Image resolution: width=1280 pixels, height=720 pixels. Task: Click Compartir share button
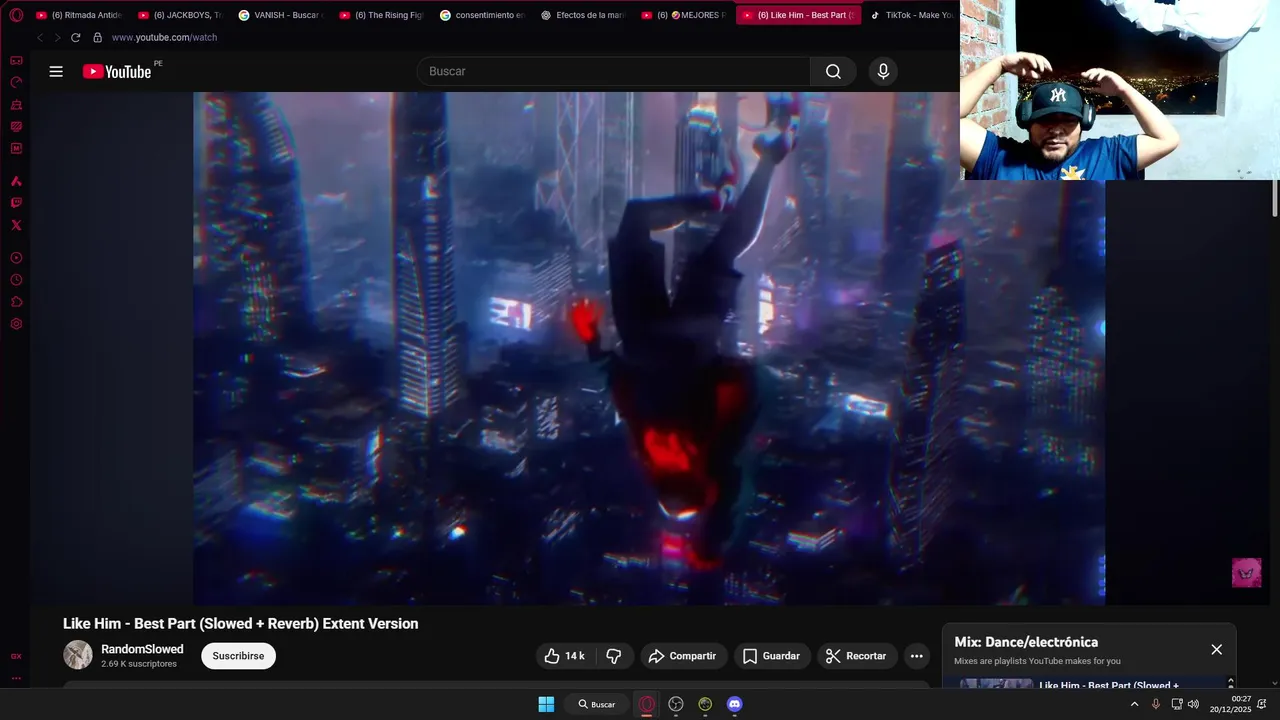tap(684, 656)
